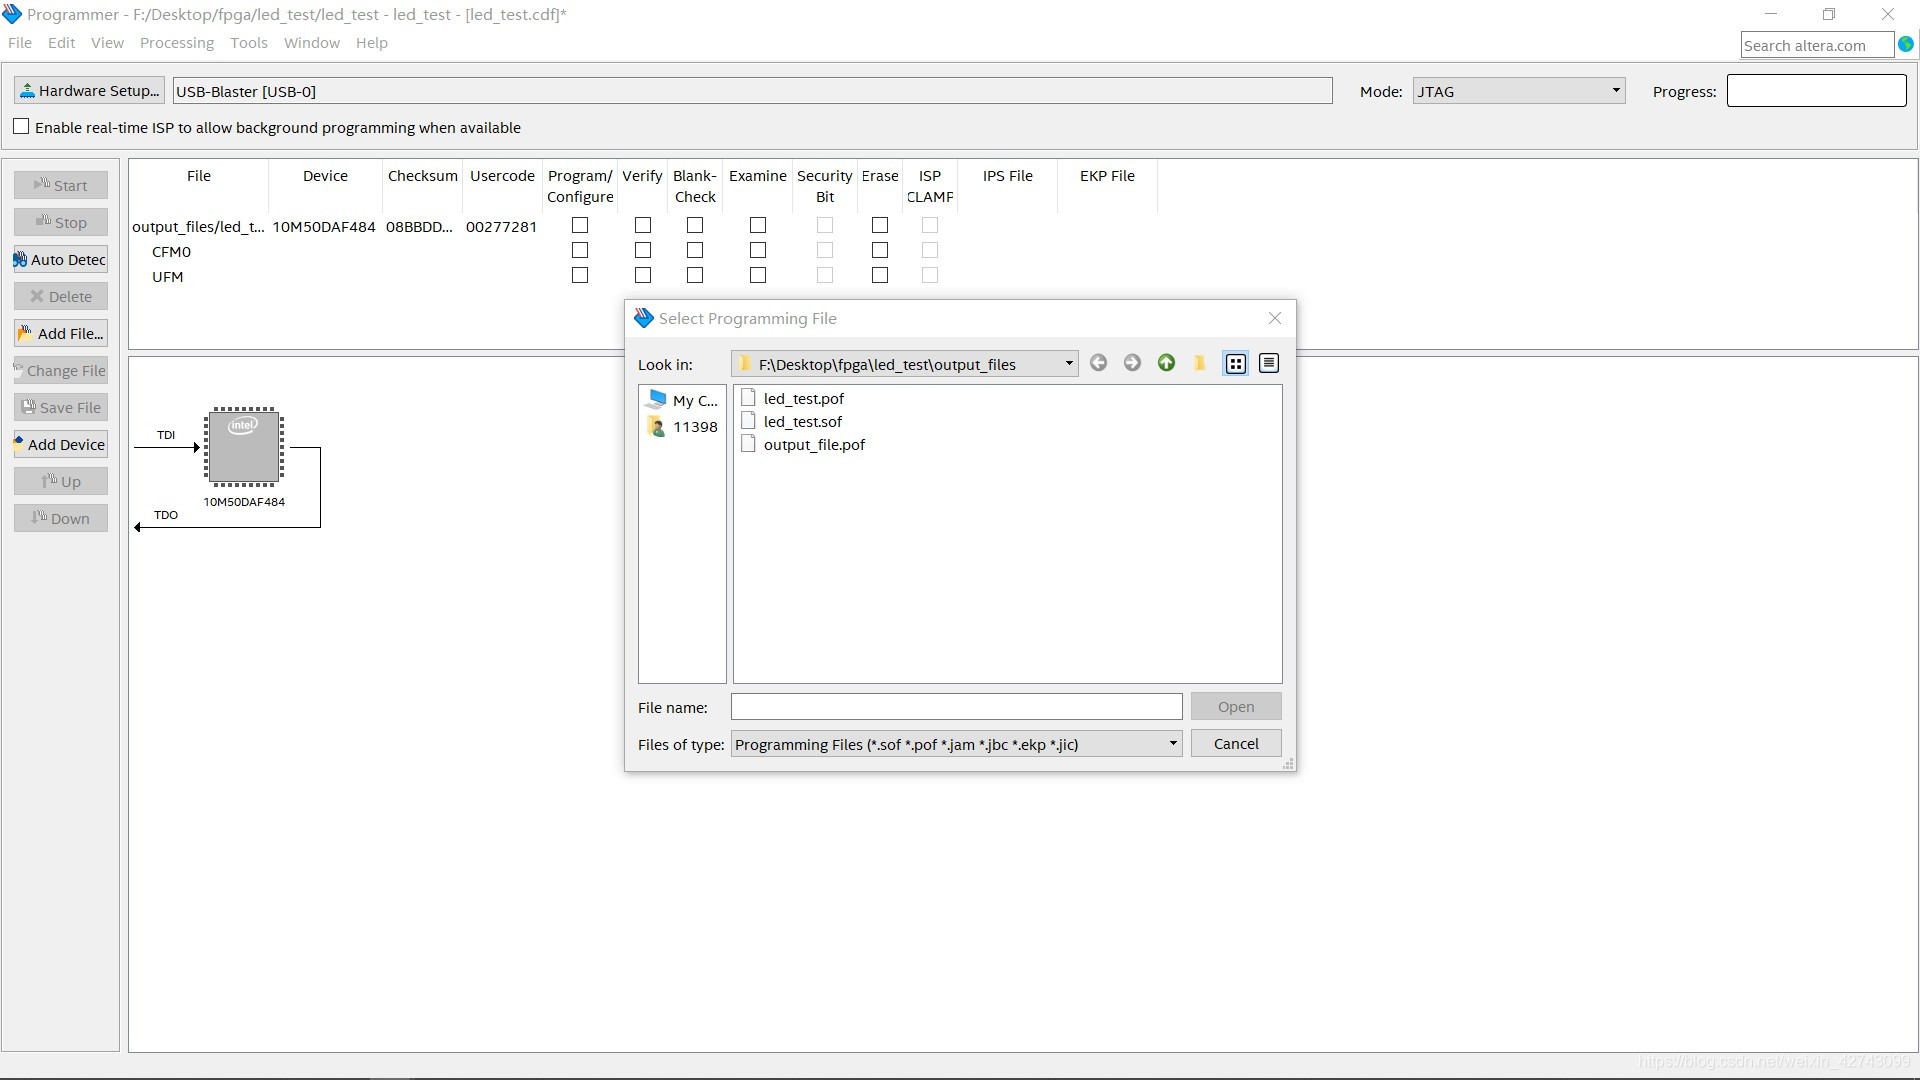This screenshot has height=1080, width=1920.
Task: Open the Processing menu
Action: 177,43
